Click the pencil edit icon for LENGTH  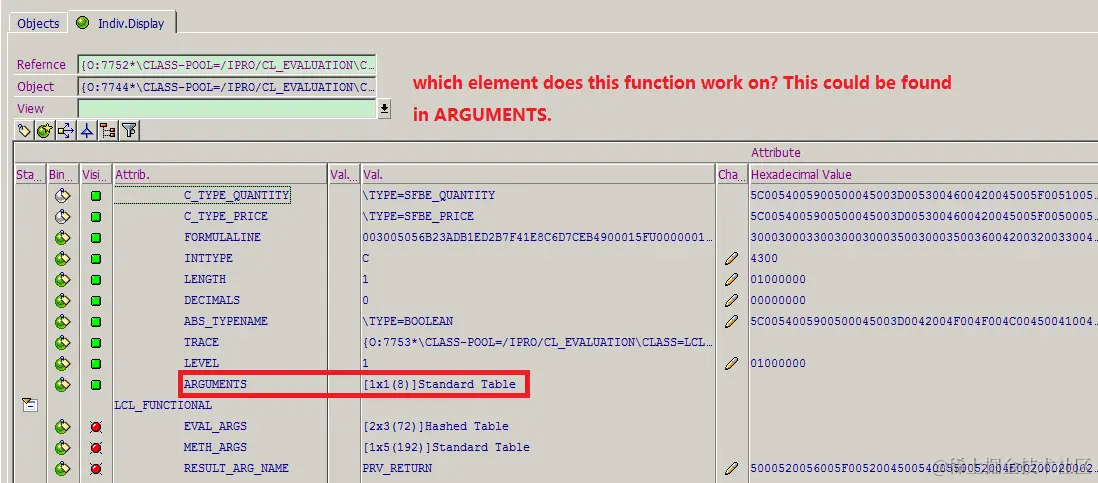pos(732,279)
